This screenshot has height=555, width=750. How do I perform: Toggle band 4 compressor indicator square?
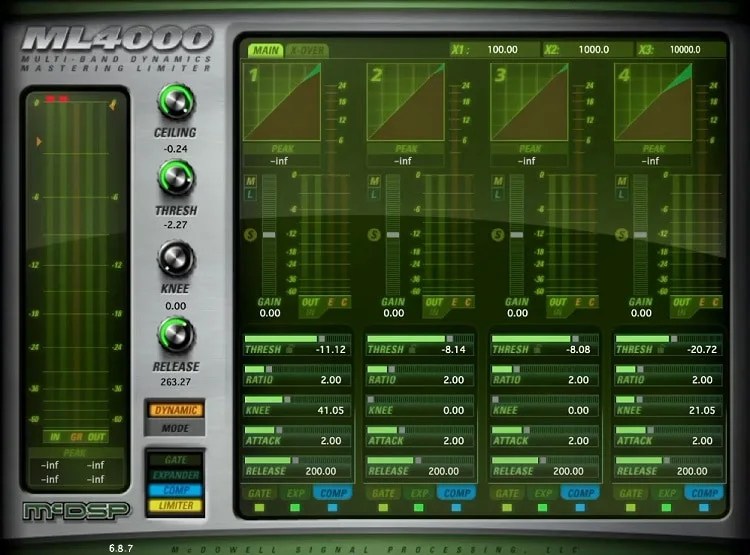click(704, 508)
